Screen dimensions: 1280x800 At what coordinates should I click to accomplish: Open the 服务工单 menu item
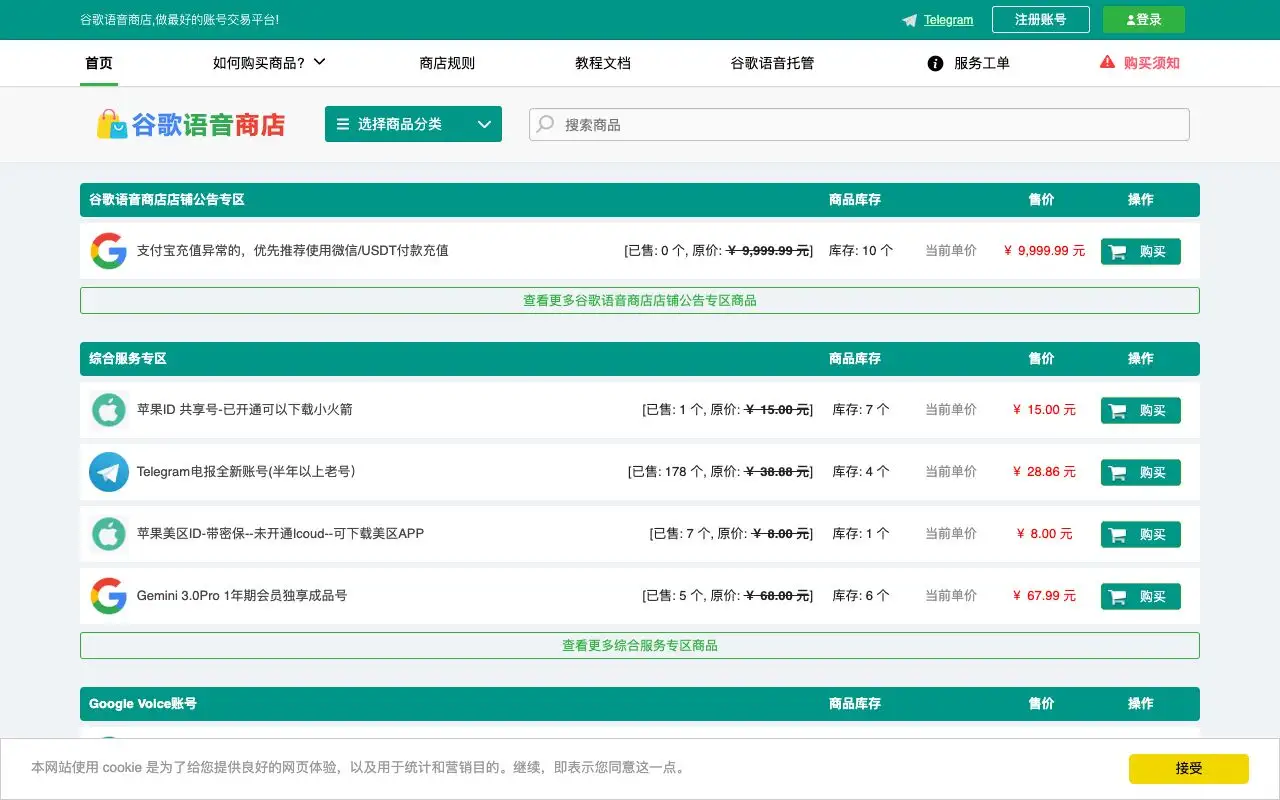point(982,63)
